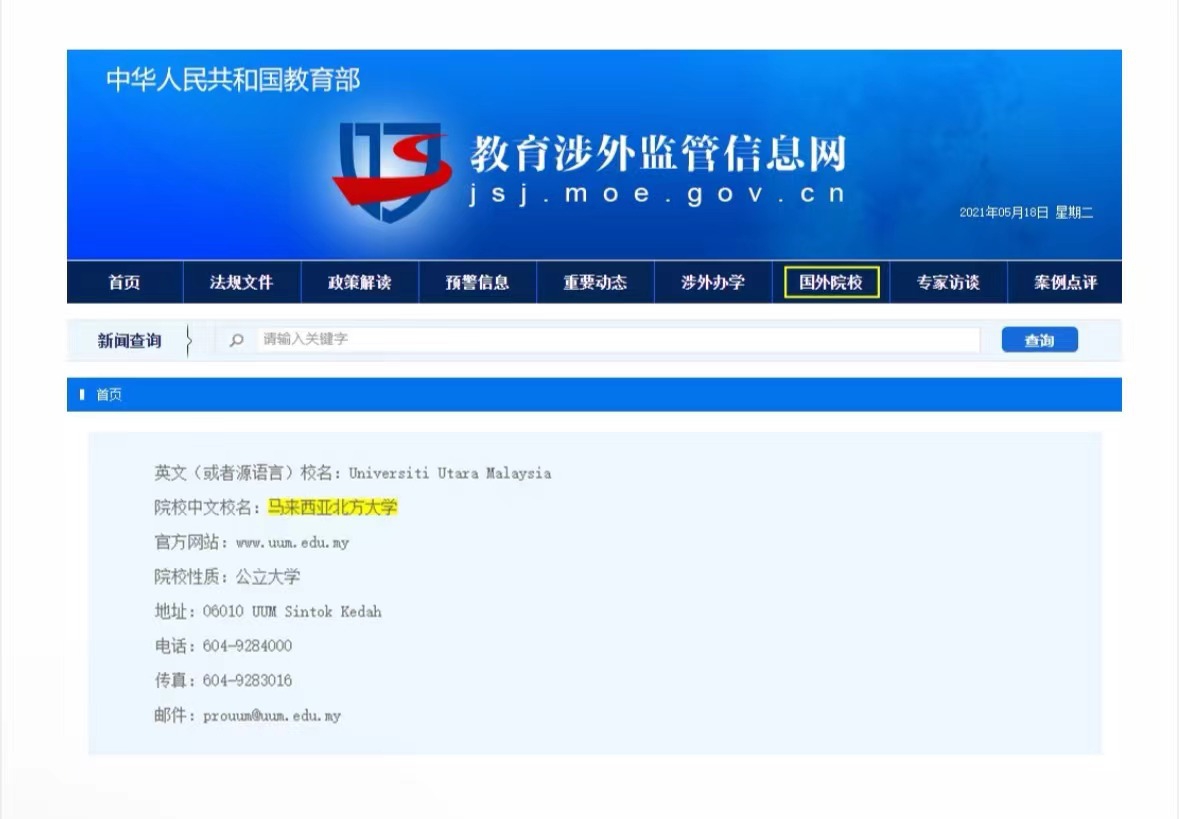
Task: Click the 新闻查询 label
Action: [129, 341]
